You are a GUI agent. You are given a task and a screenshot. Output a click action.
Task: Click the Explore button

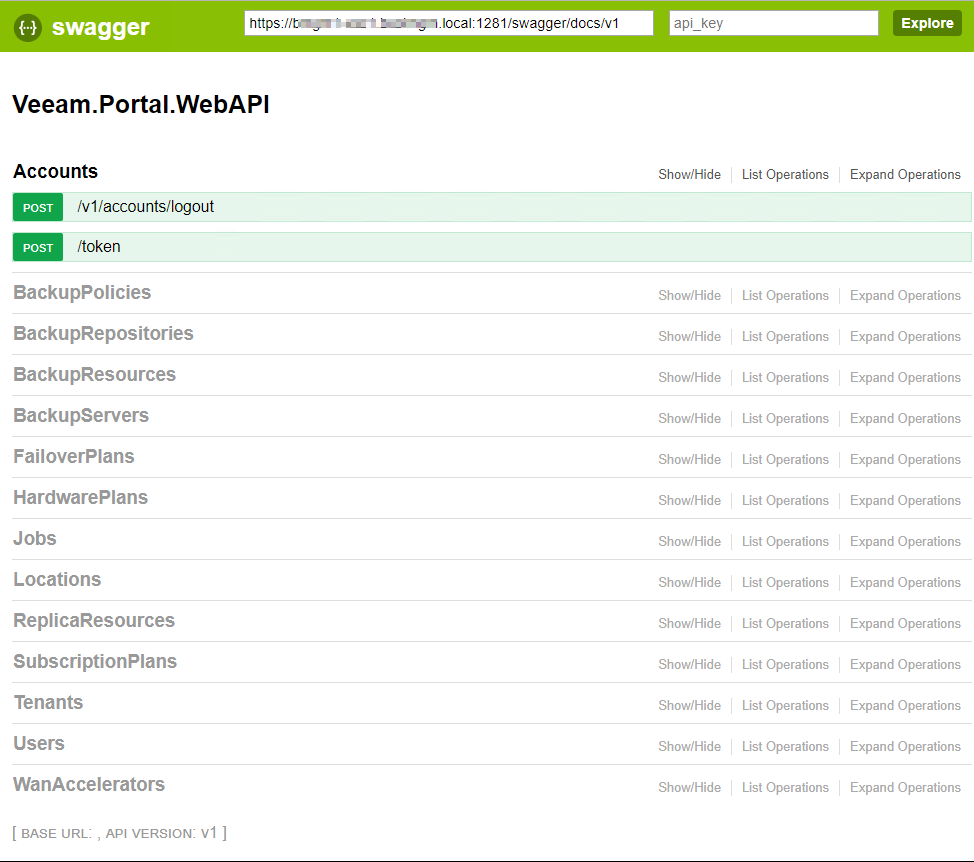pos(927,23)
